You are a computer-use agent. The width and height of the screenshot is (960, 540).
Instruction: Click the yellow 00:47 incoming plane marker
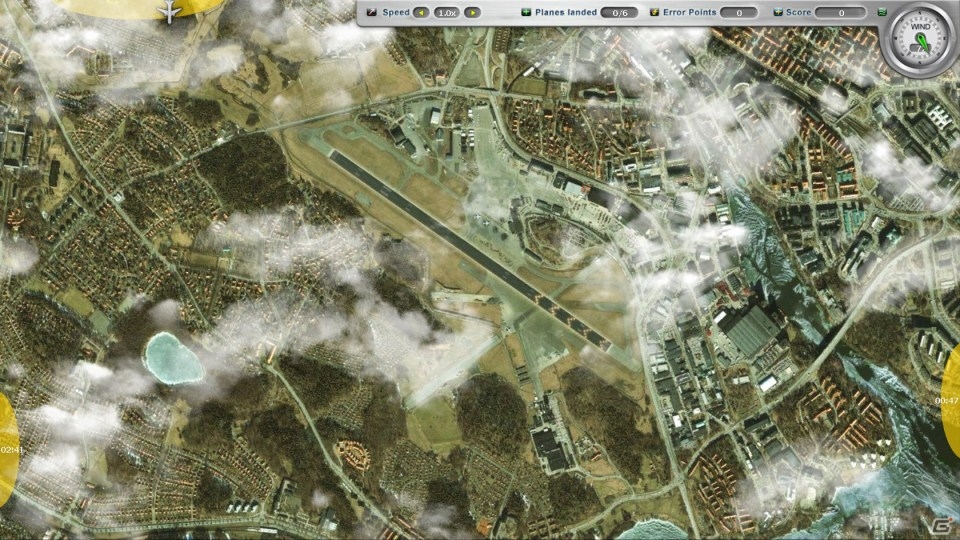(x=951, y=401)
